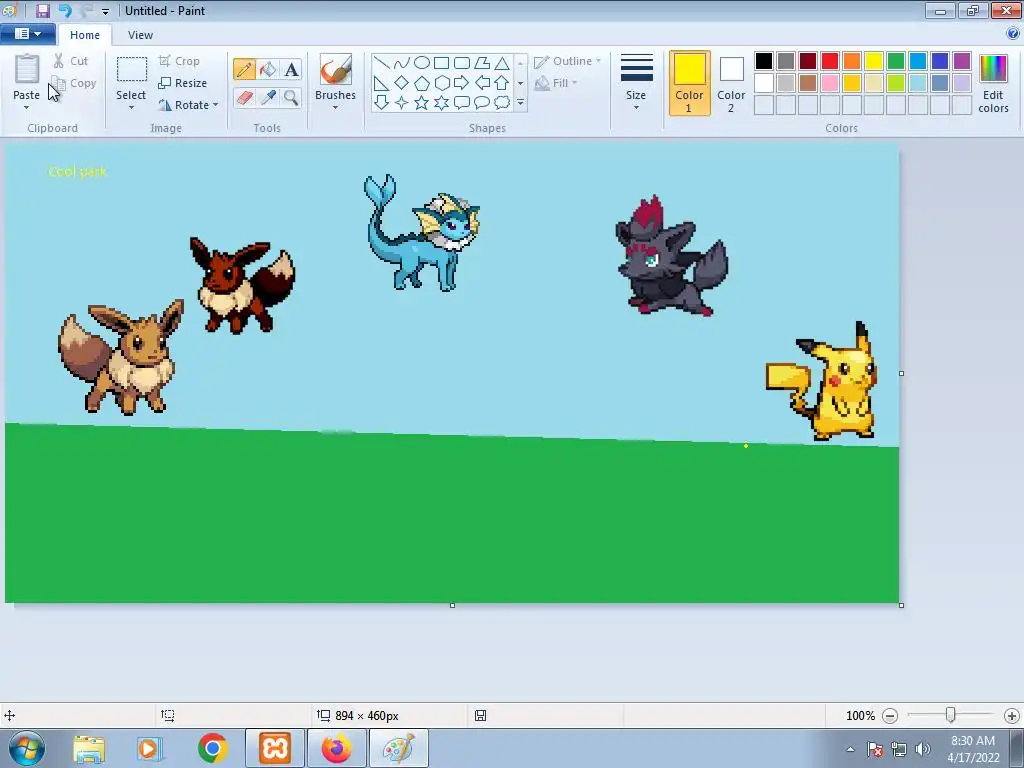Choose the Four-point star shape
Screen dimensions: 1024x768
pyautogui.click(x=402, y=103)
